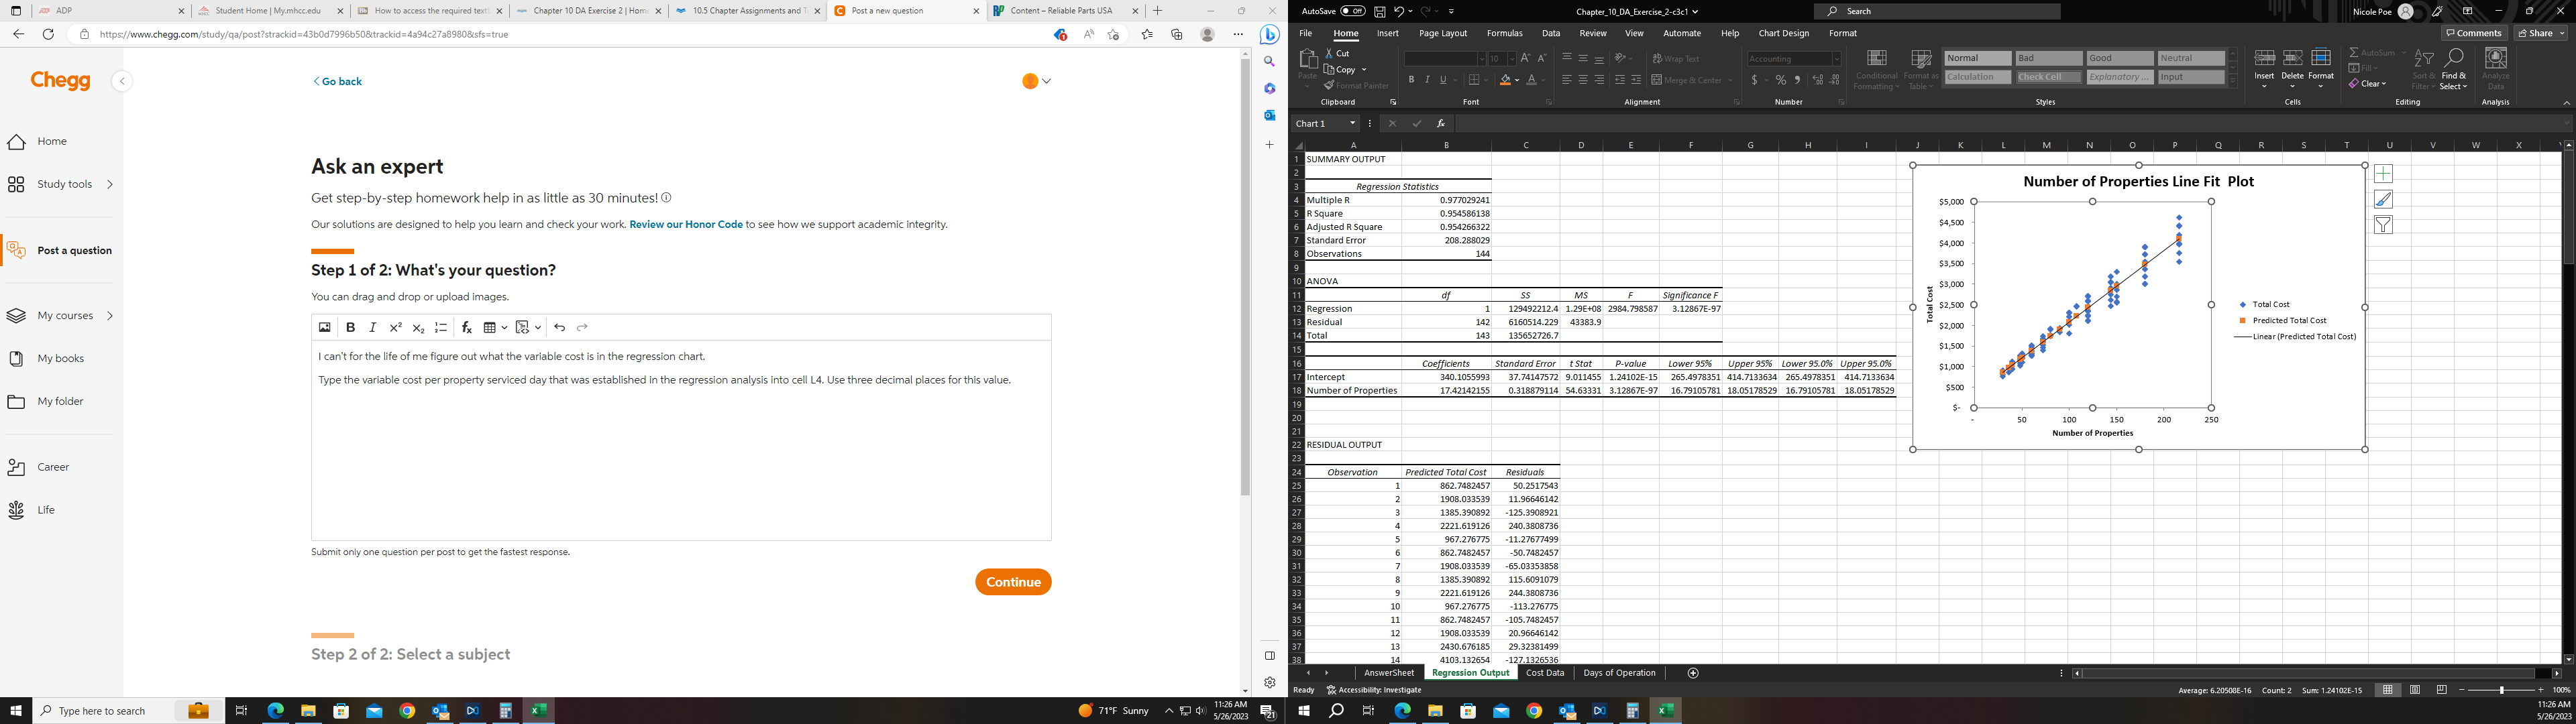This screenshot has width=2576, height=724.
Task: Open the font size dropdown in Excel
Action: [x=1511, y=59]
